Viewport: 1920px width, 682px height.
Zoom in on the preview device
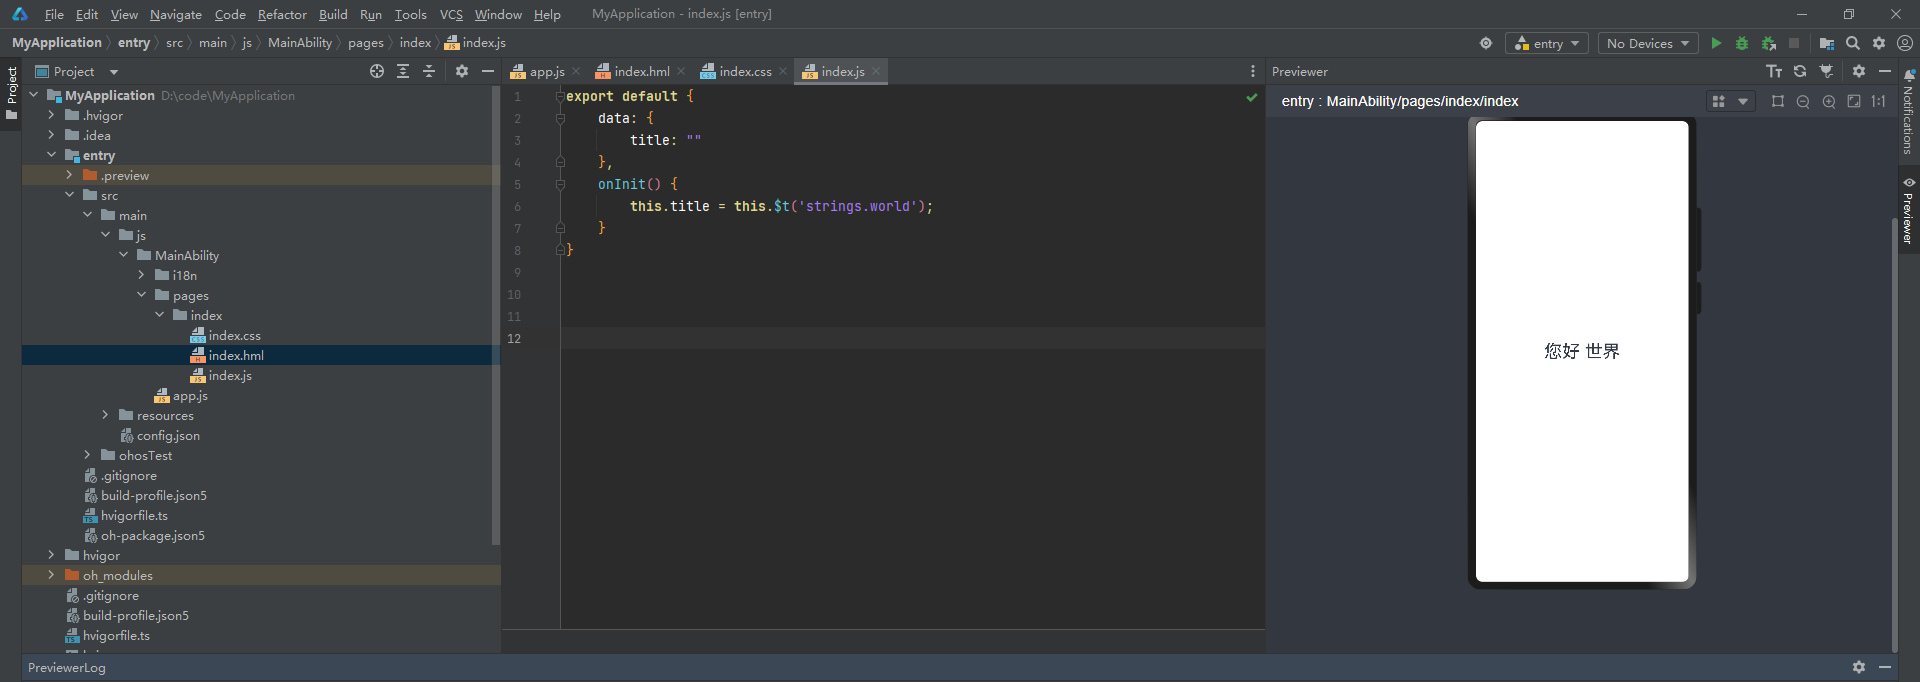pos(1829,101)
